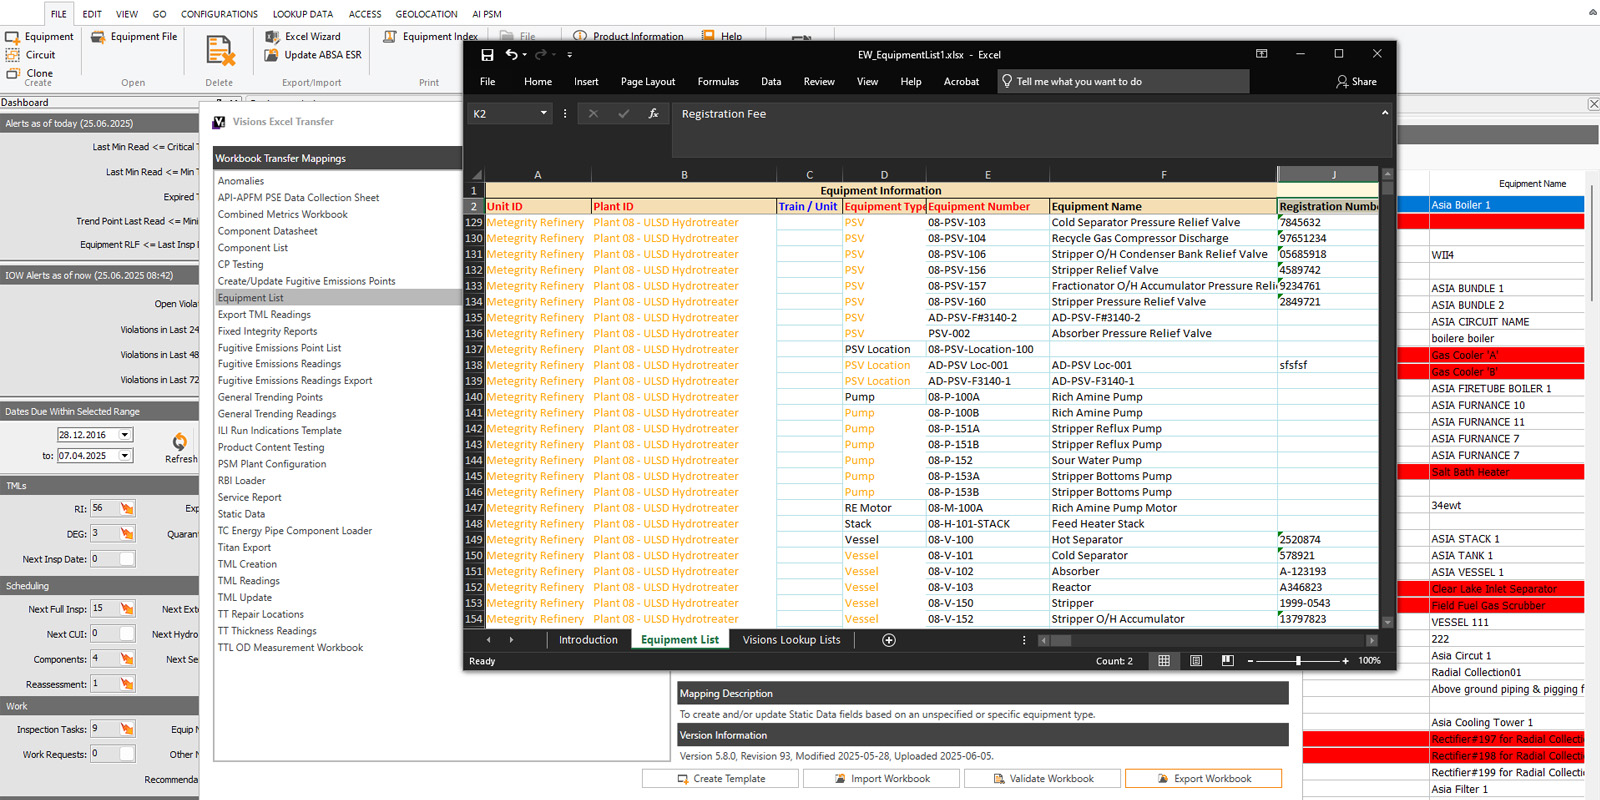Add a new sheet with the plus icon
This screenshot has width=1600, height=800.
[x=888, y=640]
